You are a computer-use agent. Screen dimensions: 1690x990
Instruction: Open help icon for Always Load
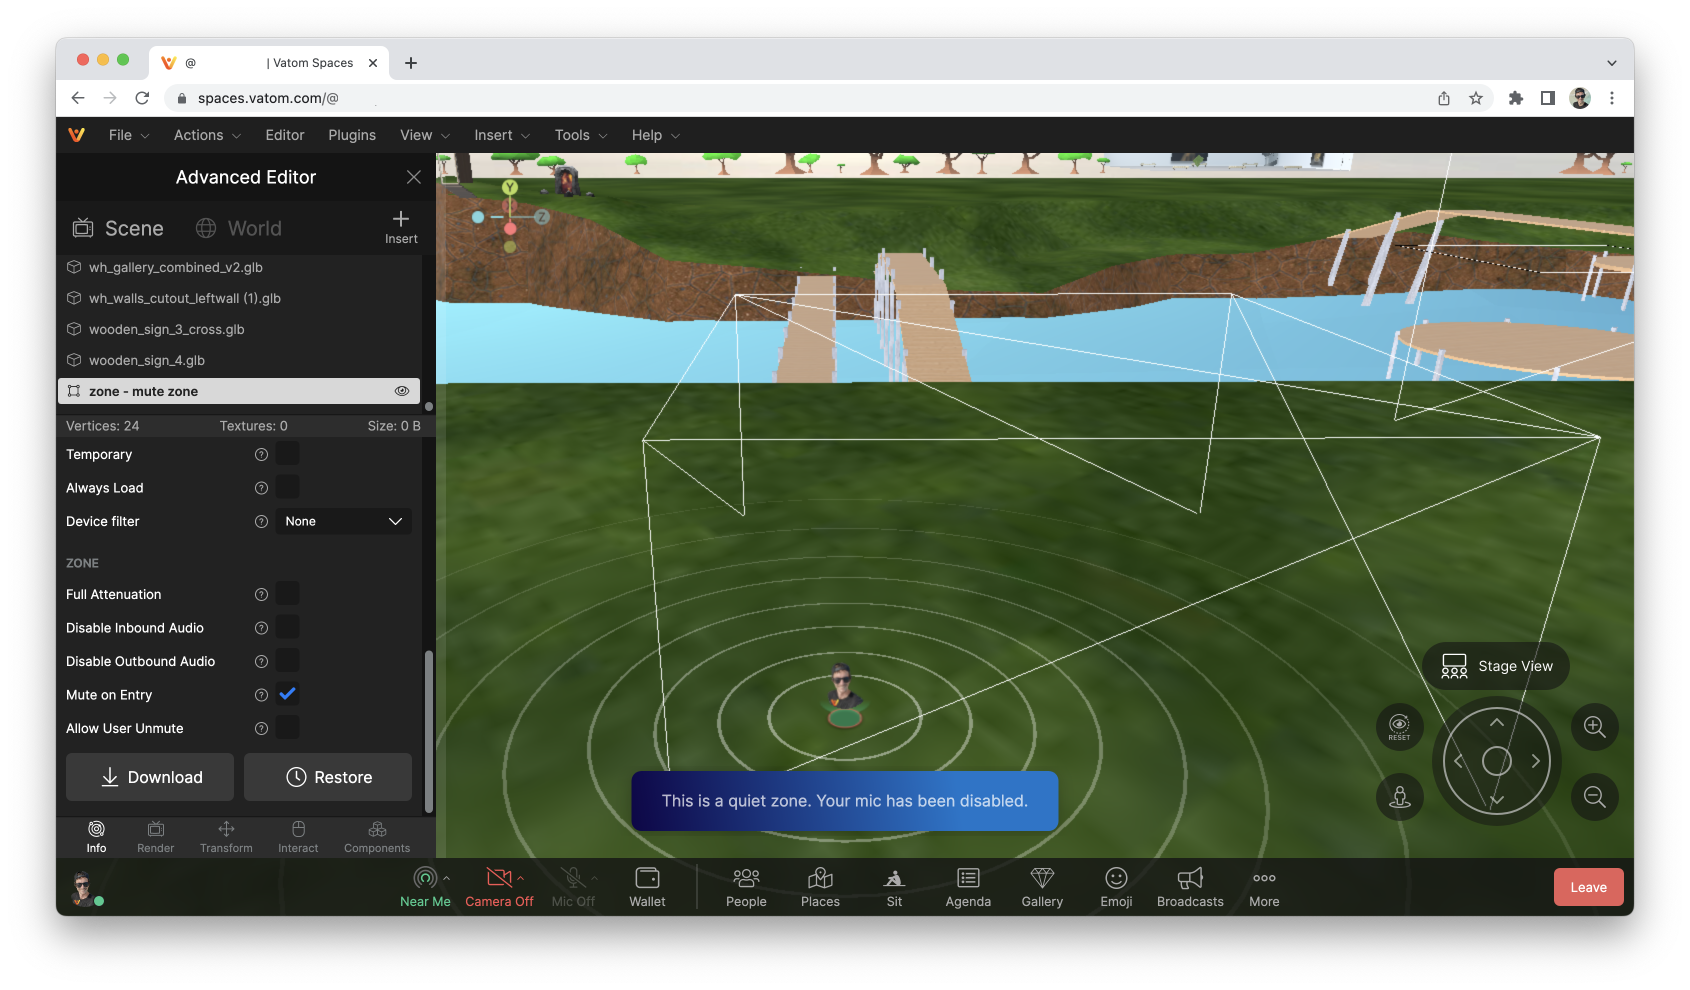(x=261, y=488)
